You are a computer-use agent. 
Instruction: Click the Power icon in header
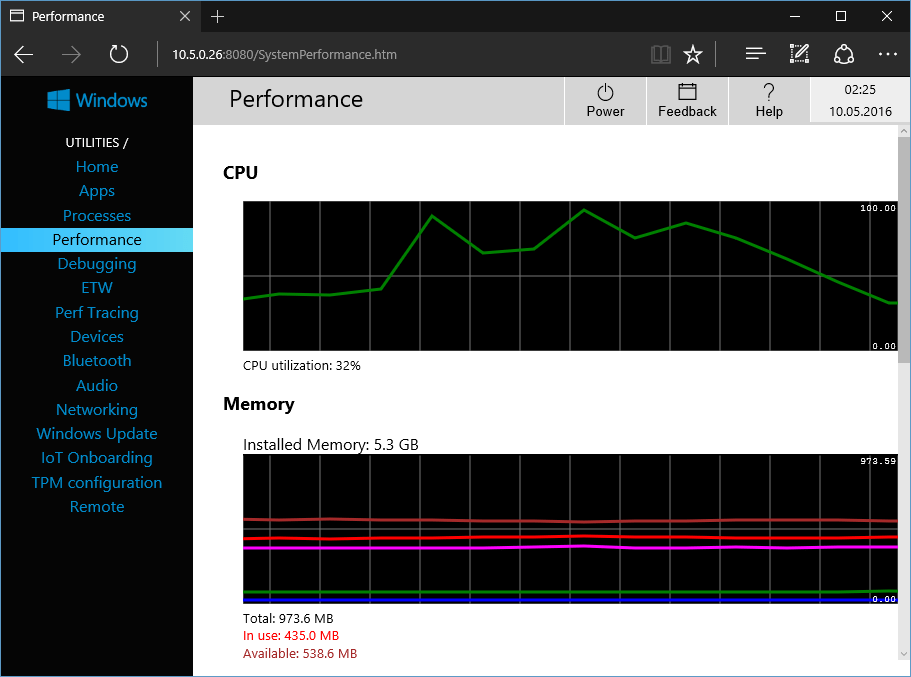tap(605, 92)
